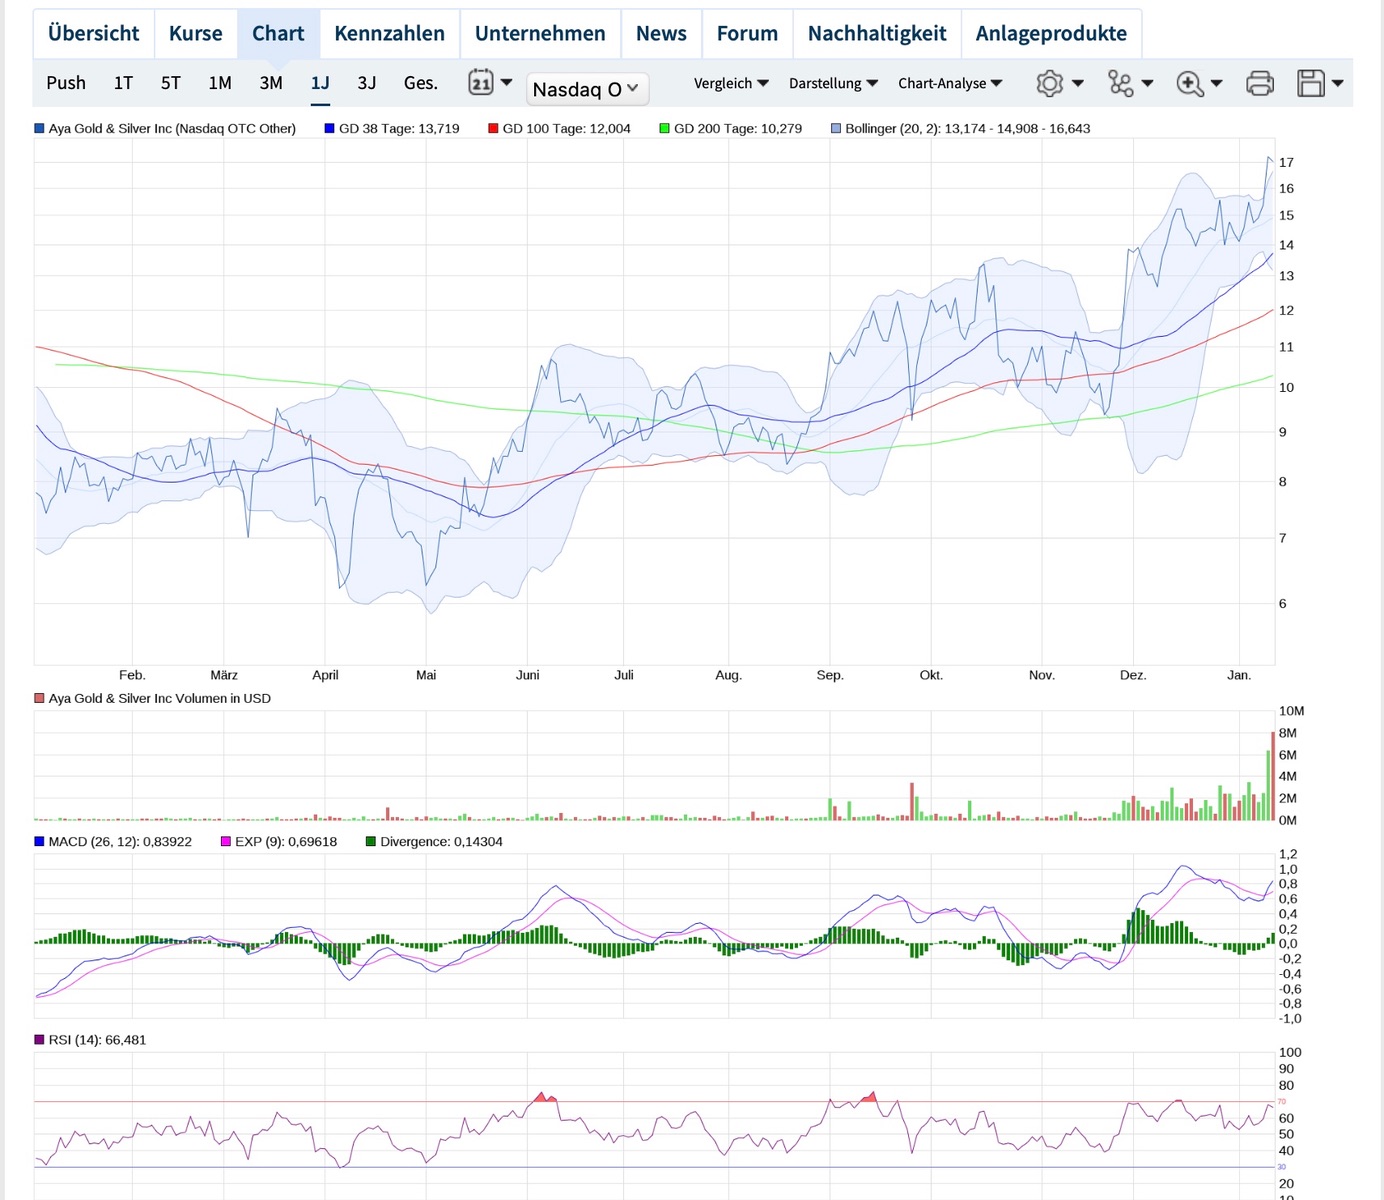Image resolution: width=1384 pixels, height=1200 pixels.
Task: Show full history with Ges. button
Action: click(x=420, y=83)
